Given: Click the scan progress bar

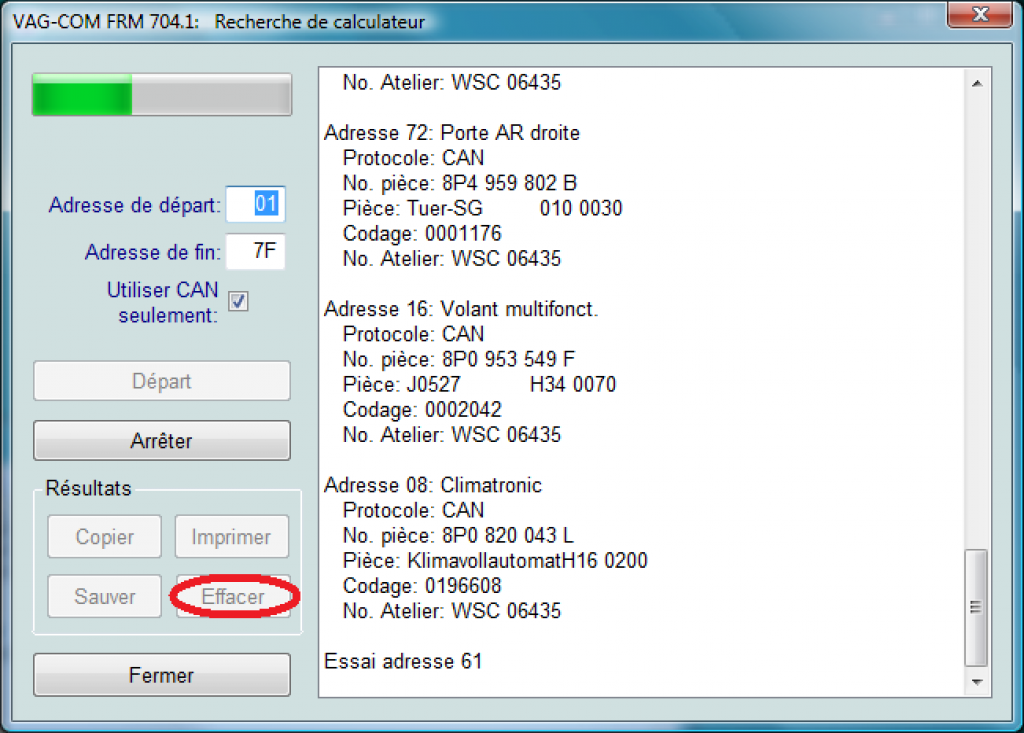Looking at the screenshot, I should pos(161,94).
